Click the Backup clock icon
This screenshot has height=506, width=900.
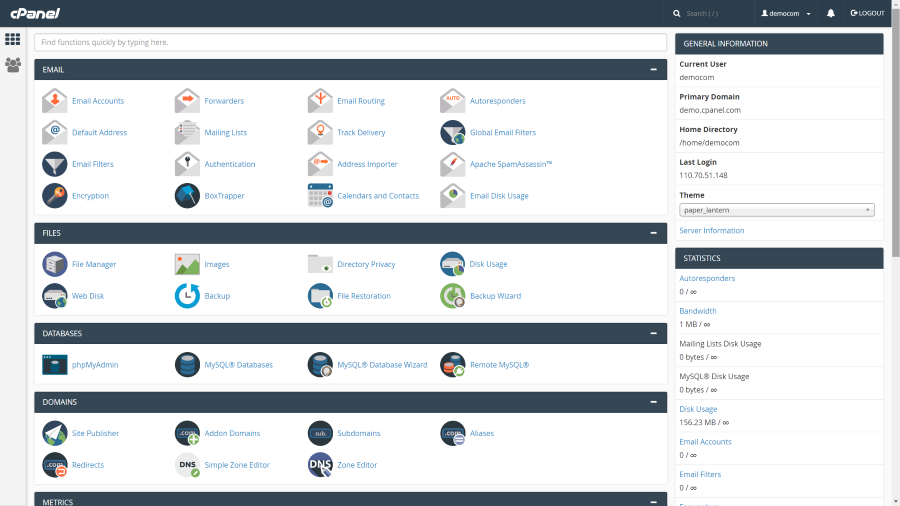coord(187,296)
